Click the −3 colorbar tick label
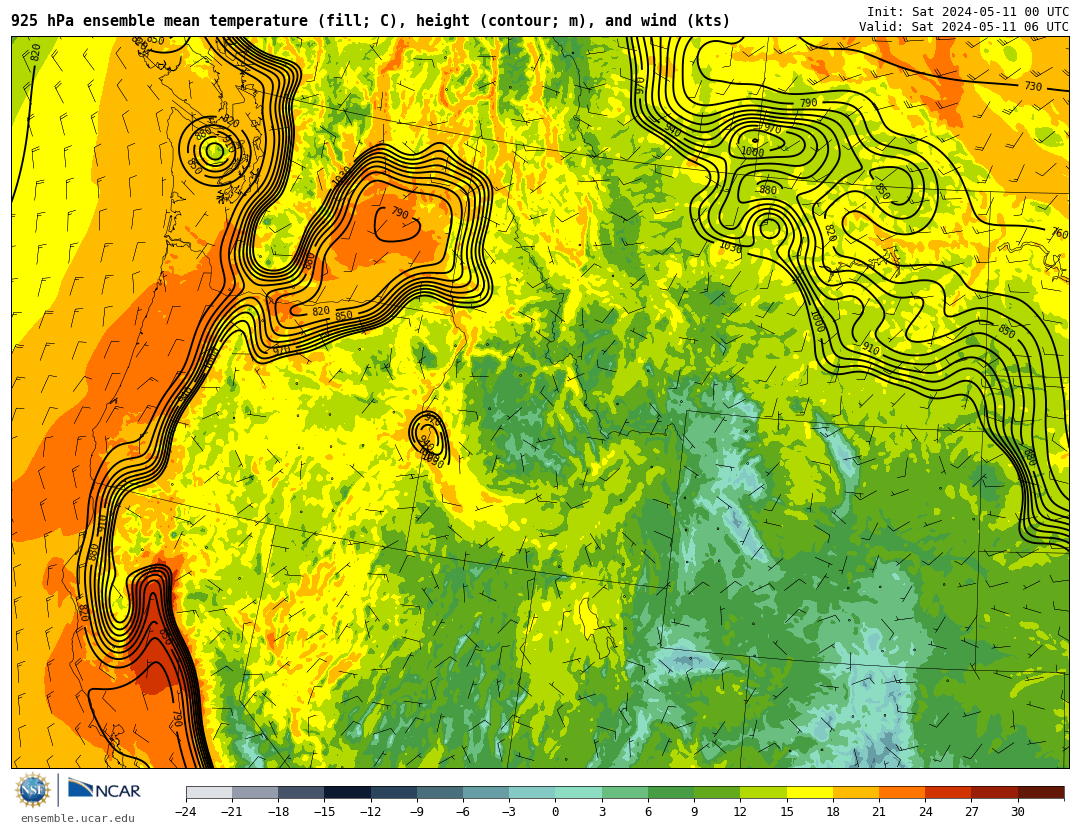 tap(509, 812)
